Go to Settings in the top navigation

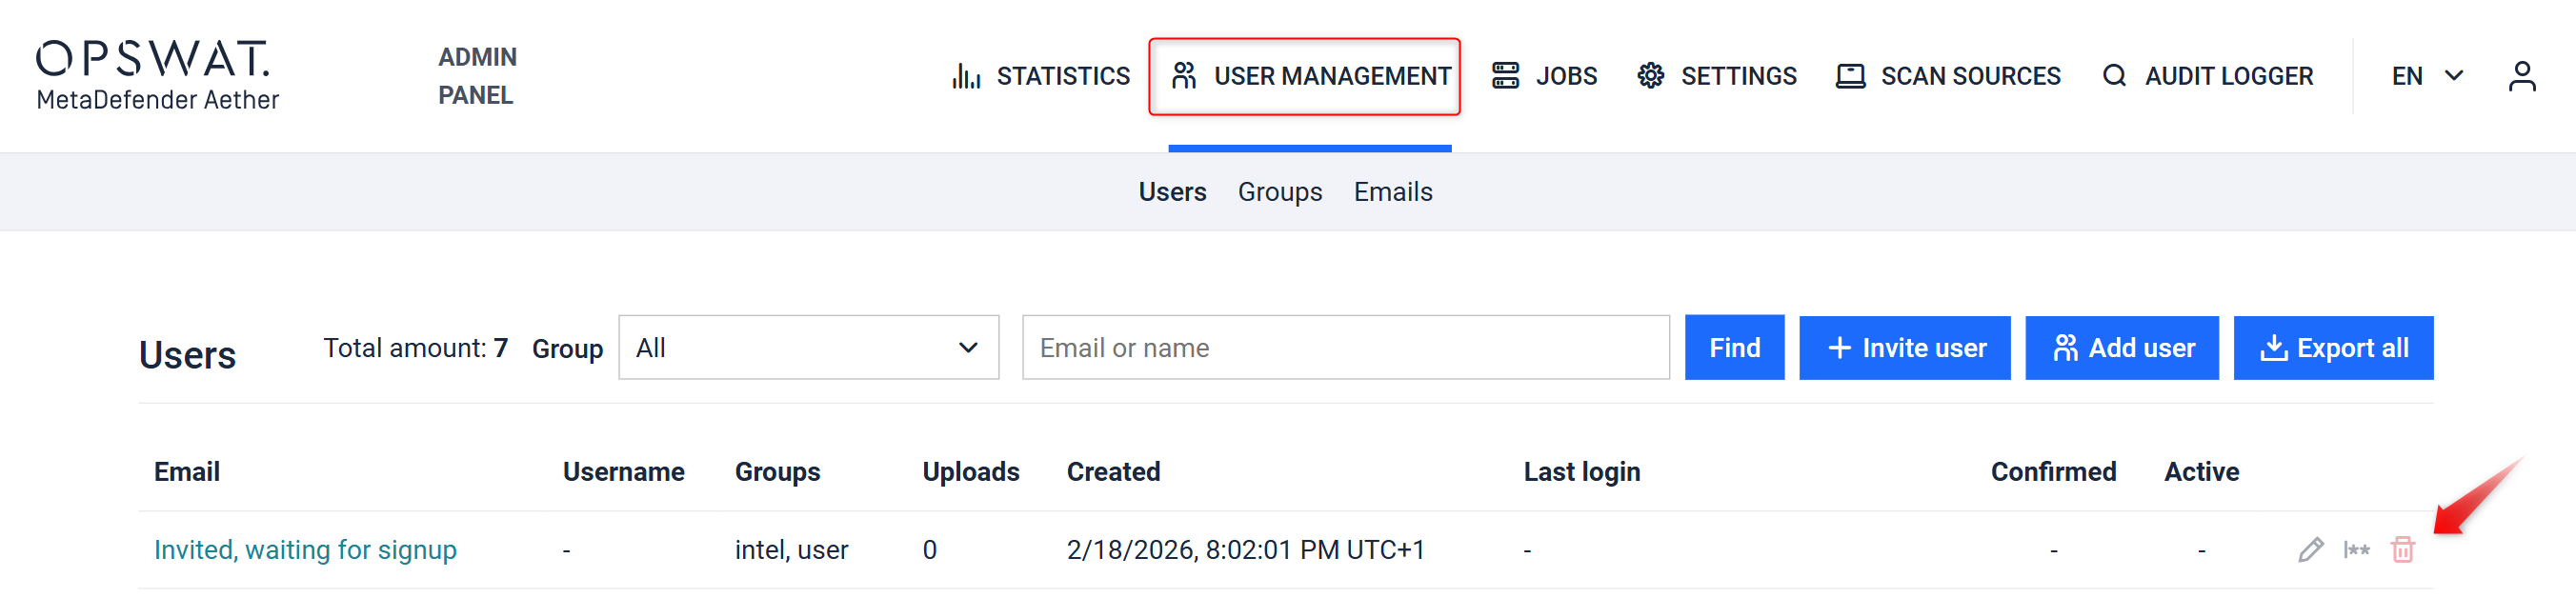(1717, 76)
